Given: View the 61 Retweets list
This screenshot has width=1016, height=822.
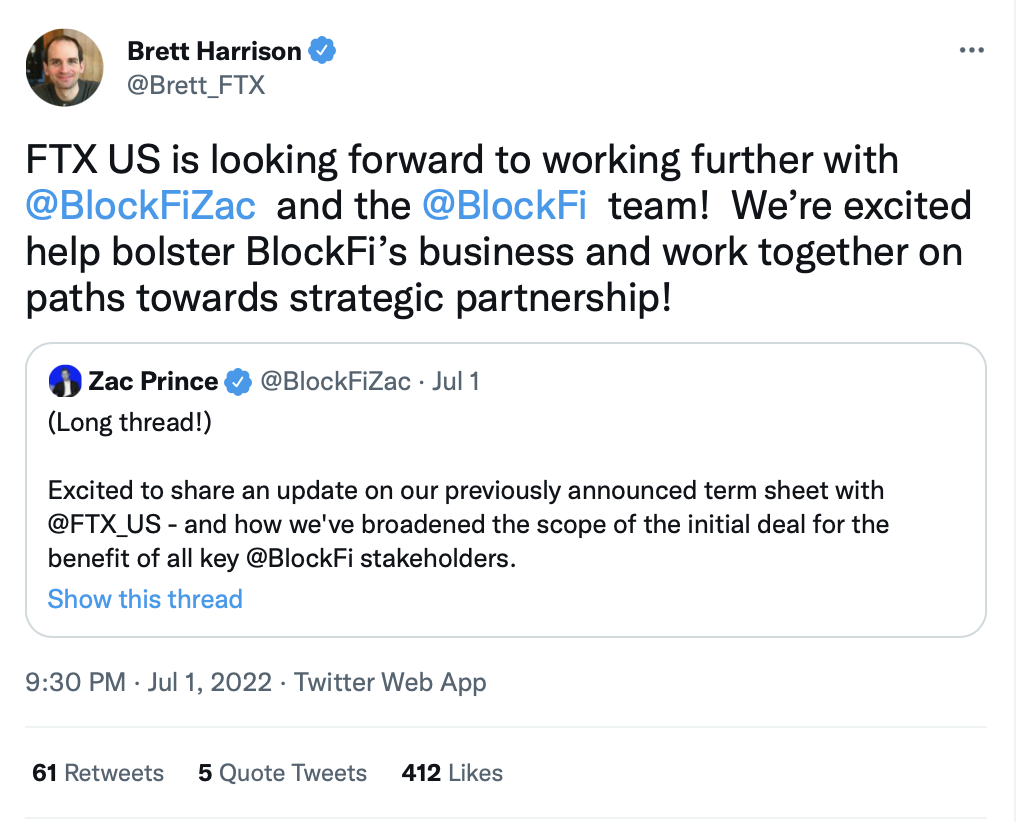Looking at the screenshot, I should tap(98, 772).
